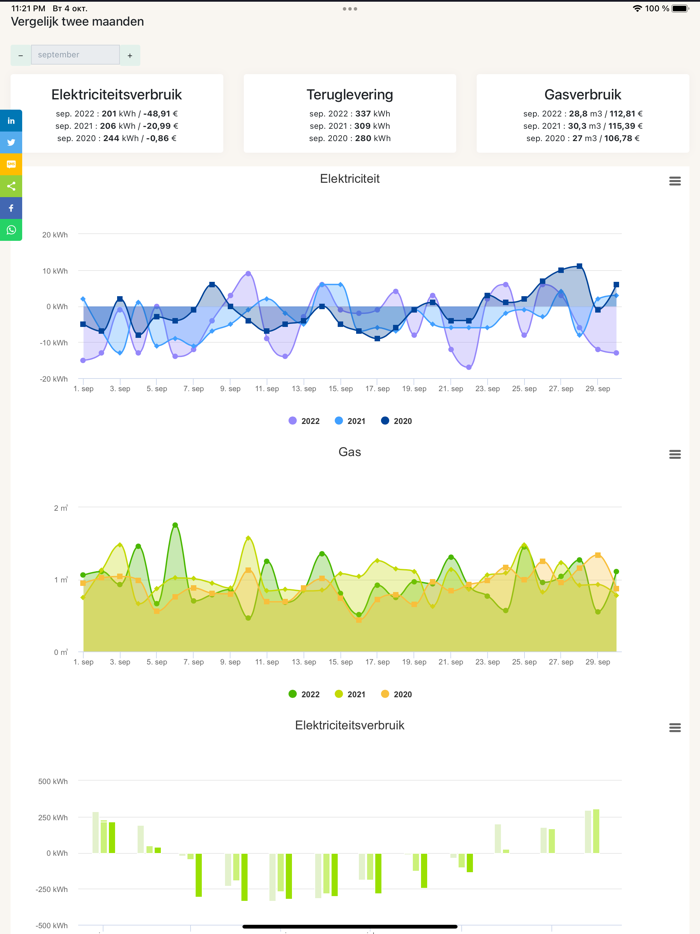700x934 pixels.
Task: Select the Gasverbruik summary card
Action: click(x=583, y=113)
